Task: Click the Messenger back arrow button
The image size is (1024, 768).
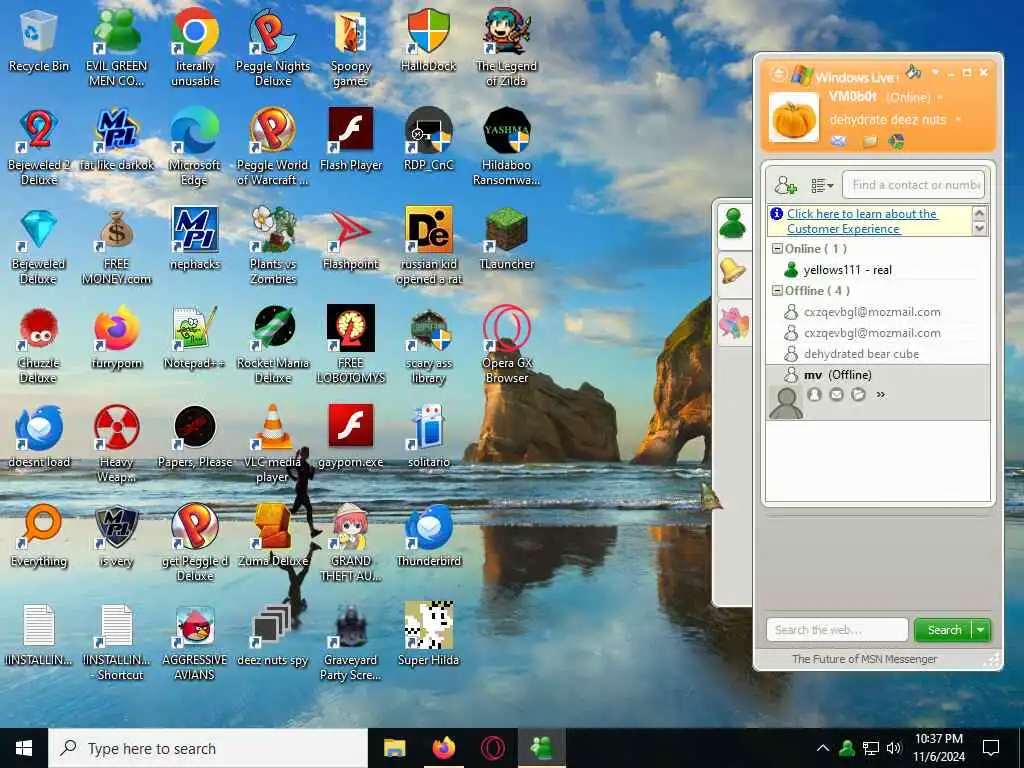Action: tap(778, 74)
